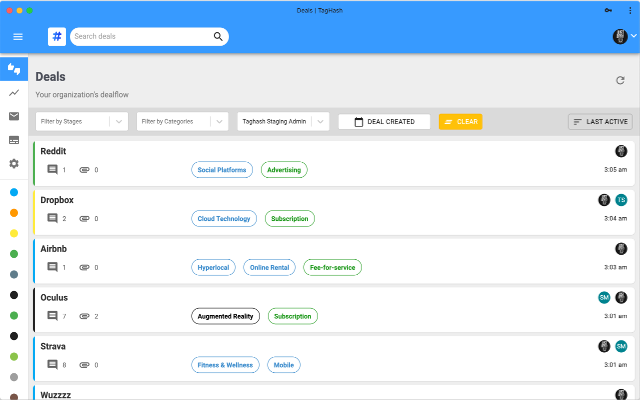
Task: Select the blue color dot in sidebar
Action: click(14, 192)
